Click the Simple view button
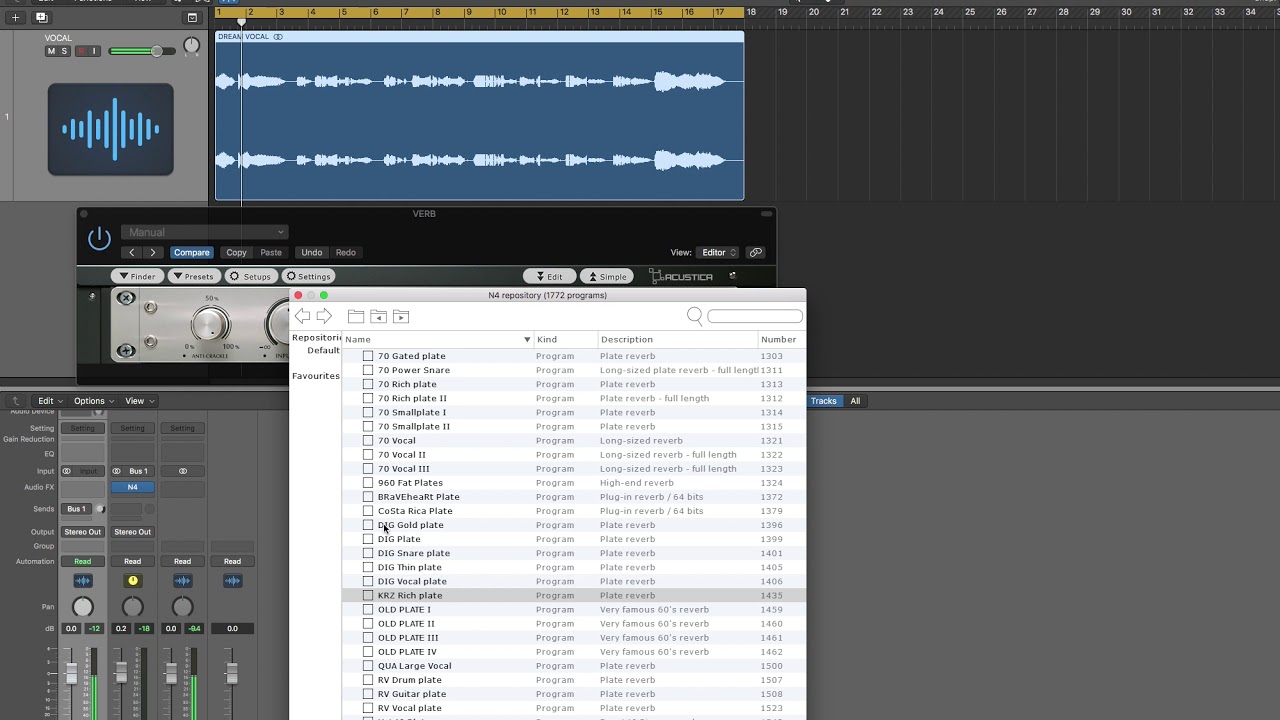The image size is (1280, 720). pyautogui.click(x=606, y=277)
